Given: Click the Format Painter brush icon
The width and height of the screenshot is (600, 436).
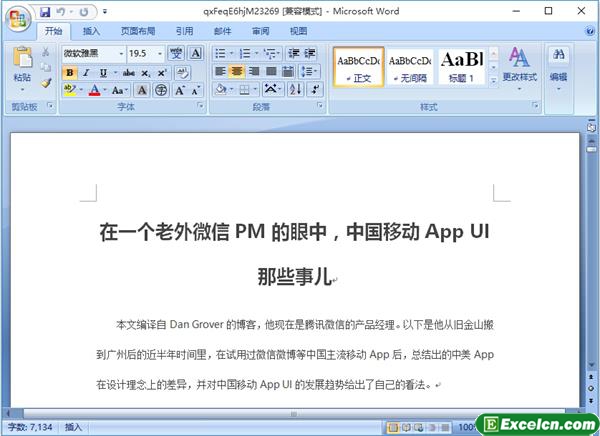Looking at the screenshot, I should 46,83.
